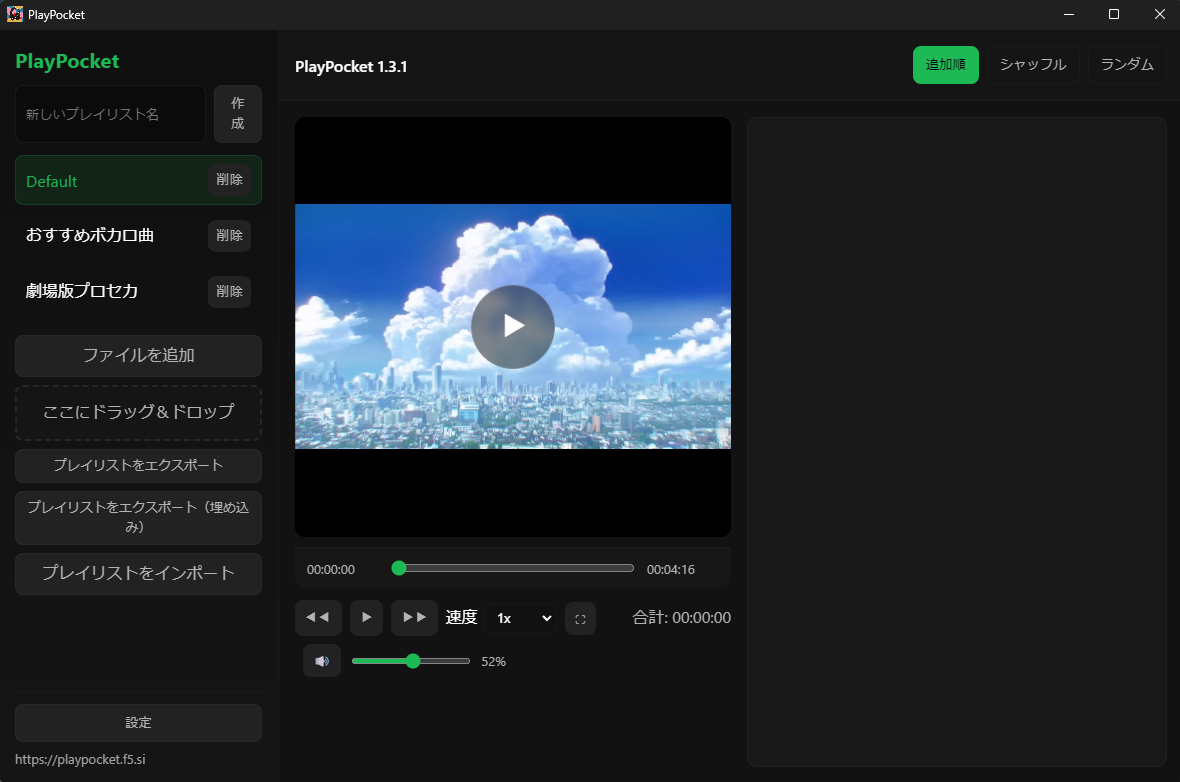Click the PlayPocket green logo text
1180x782 pixels.
click(67, 61)
